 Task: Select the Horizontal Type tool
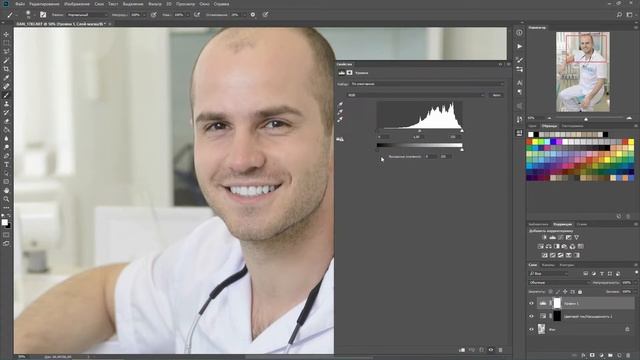pyautogui.click(x=6, y=164)
